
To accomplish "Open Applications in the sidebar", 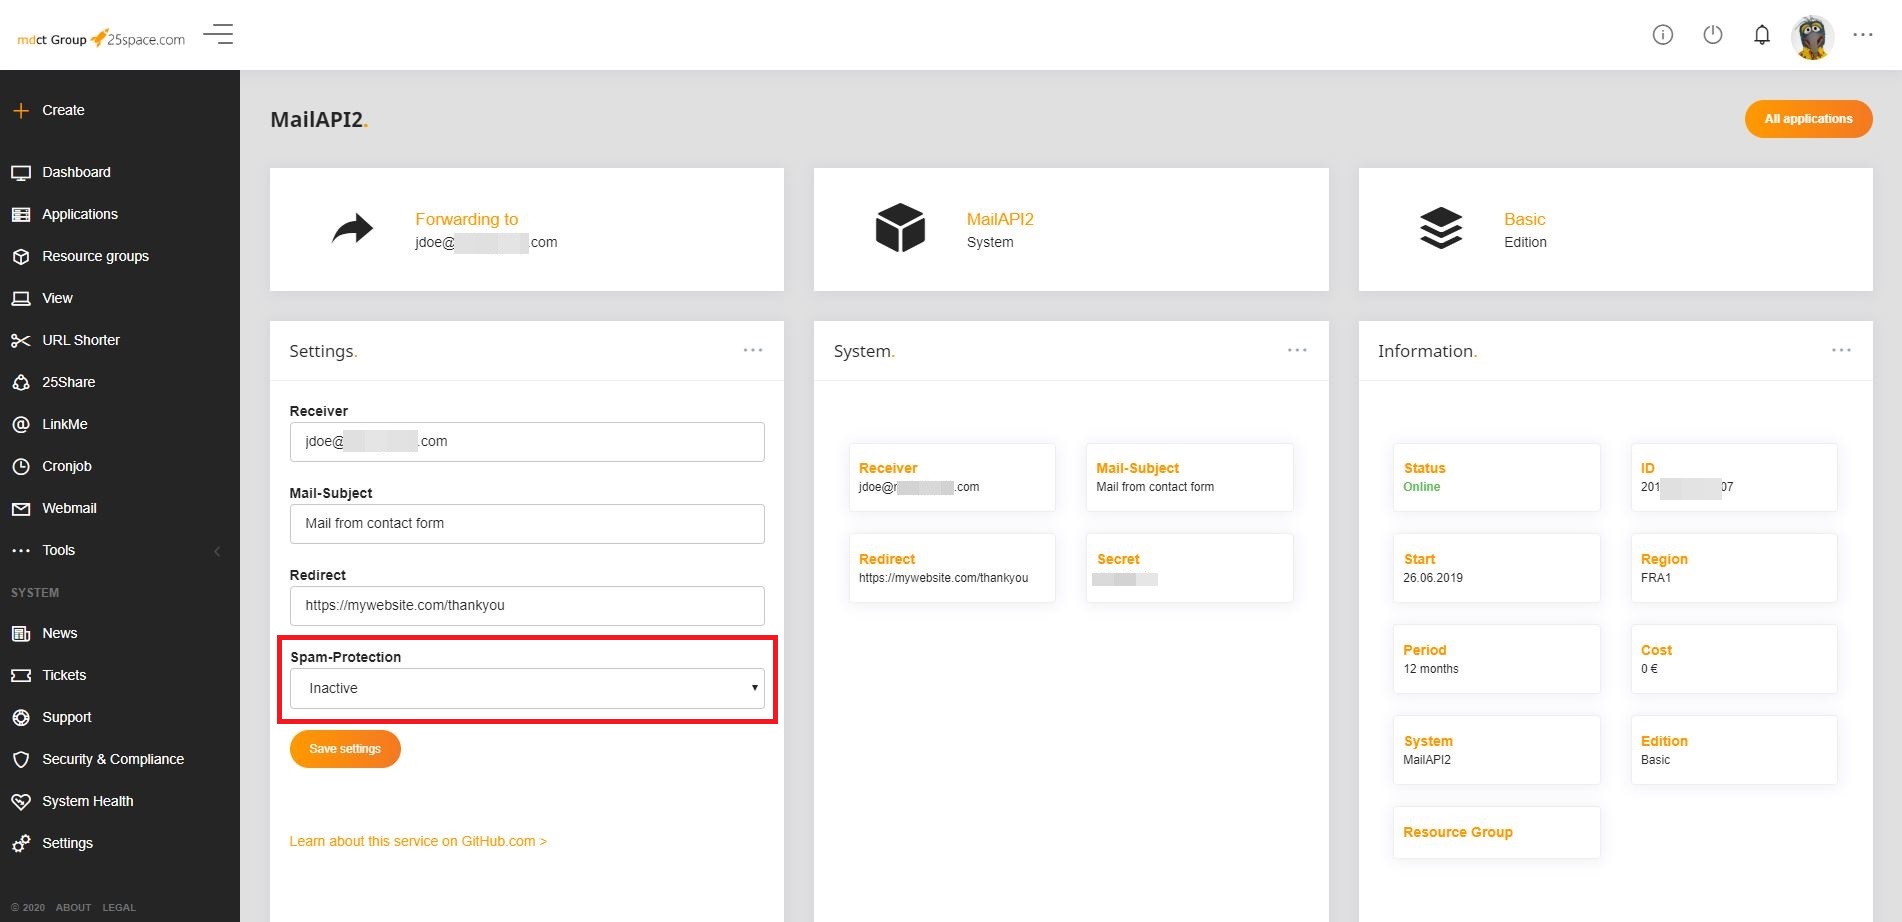I will coord(80,214).
